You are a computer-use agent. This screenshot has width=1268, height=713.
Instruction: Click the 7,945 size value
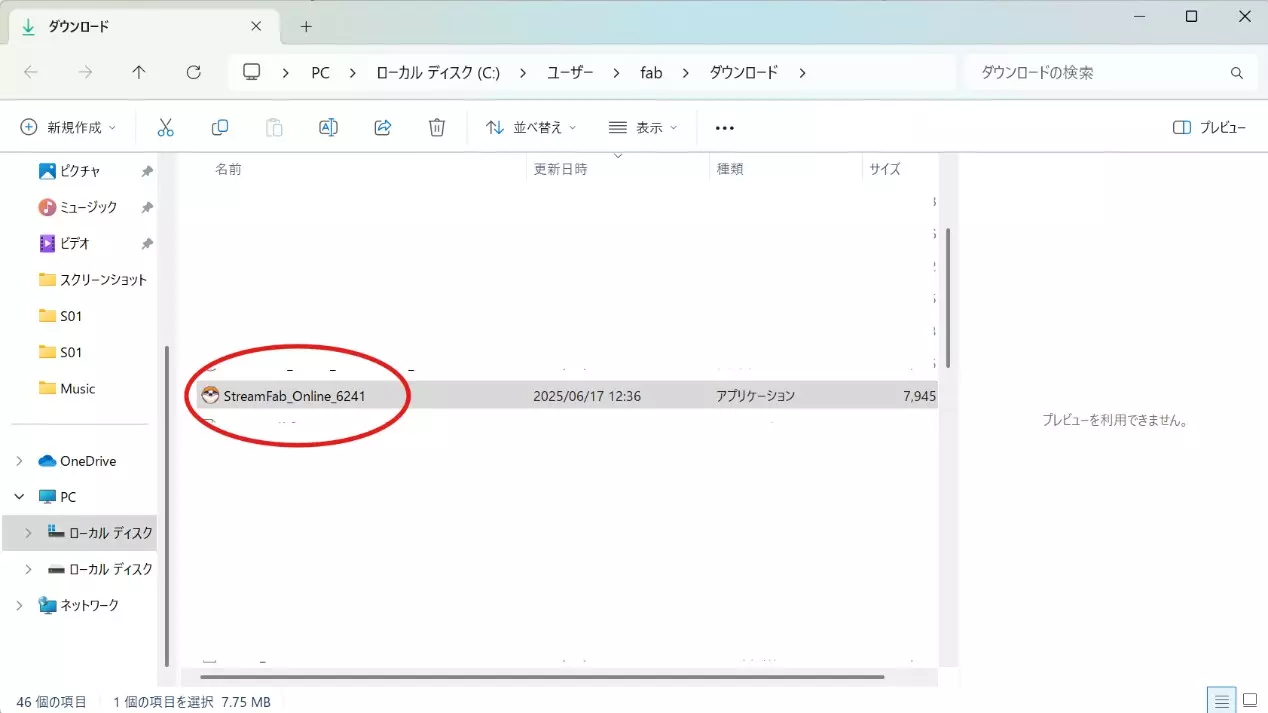coord(919,396)
